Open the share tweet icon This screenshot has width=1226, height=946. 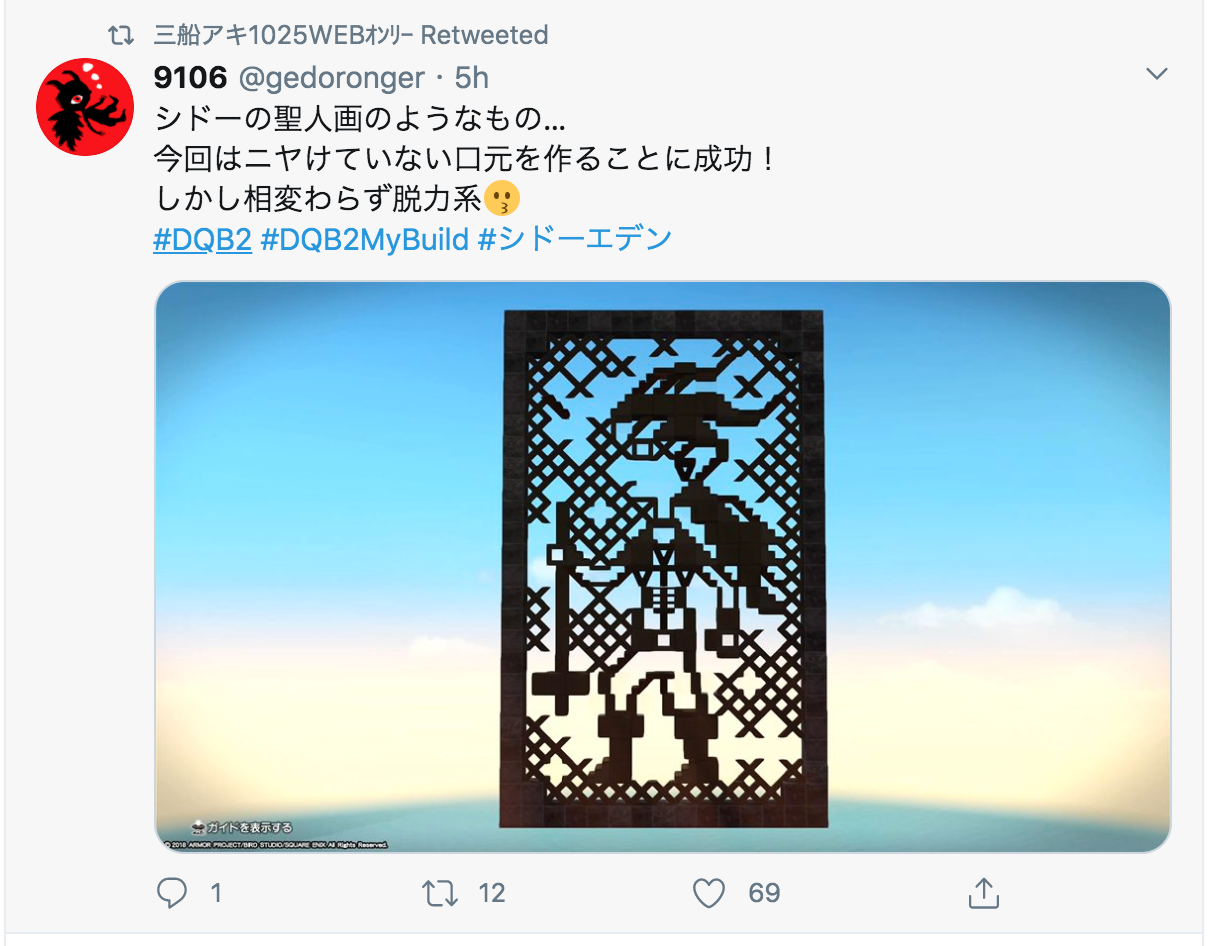point(983,893)
